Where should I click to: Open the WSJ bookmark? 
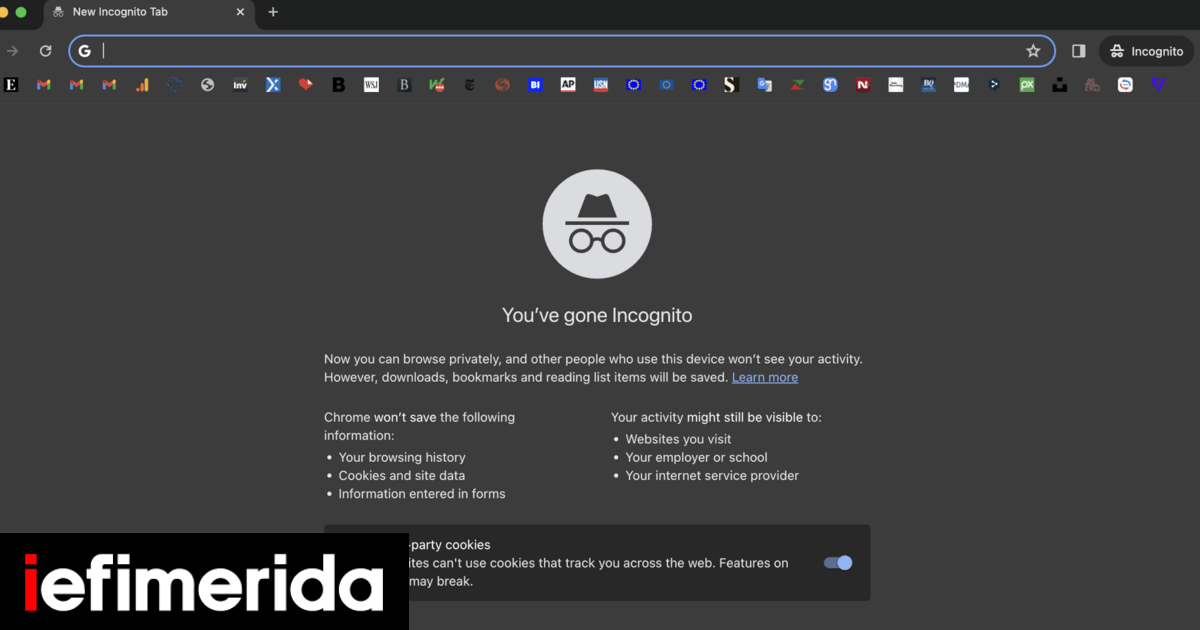[371, 85]
